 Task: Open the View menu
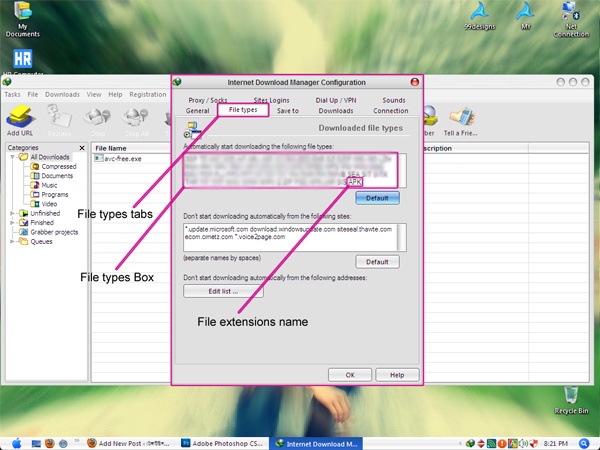point(94,94)
